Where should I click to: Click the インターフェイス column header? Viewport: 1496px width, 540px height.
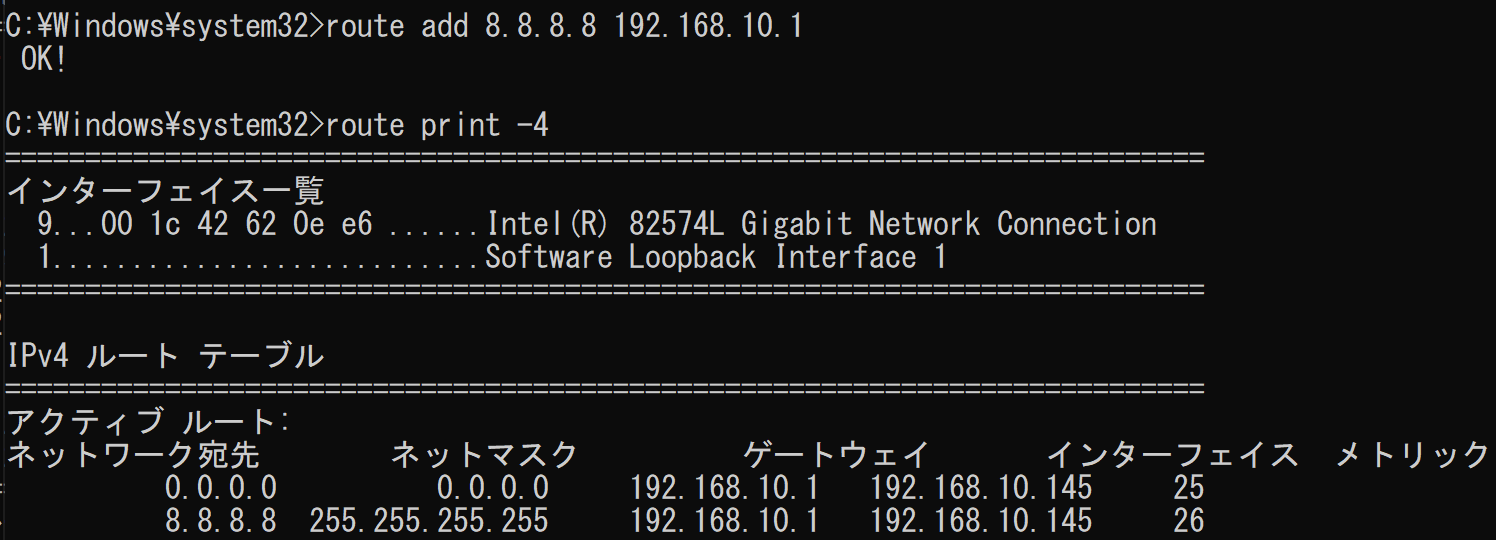[x=1172, y=456]
